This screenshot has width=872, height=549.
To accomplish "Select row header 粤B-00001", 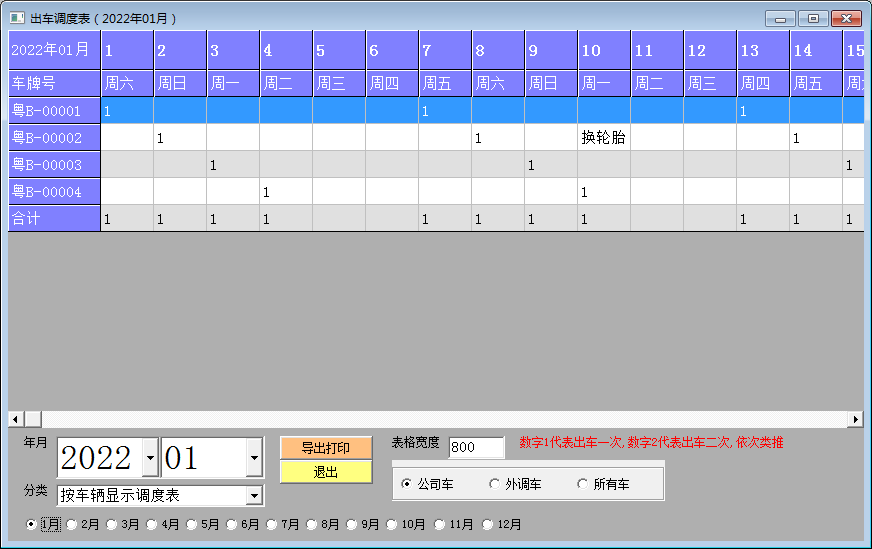I will tap(54, 111).
